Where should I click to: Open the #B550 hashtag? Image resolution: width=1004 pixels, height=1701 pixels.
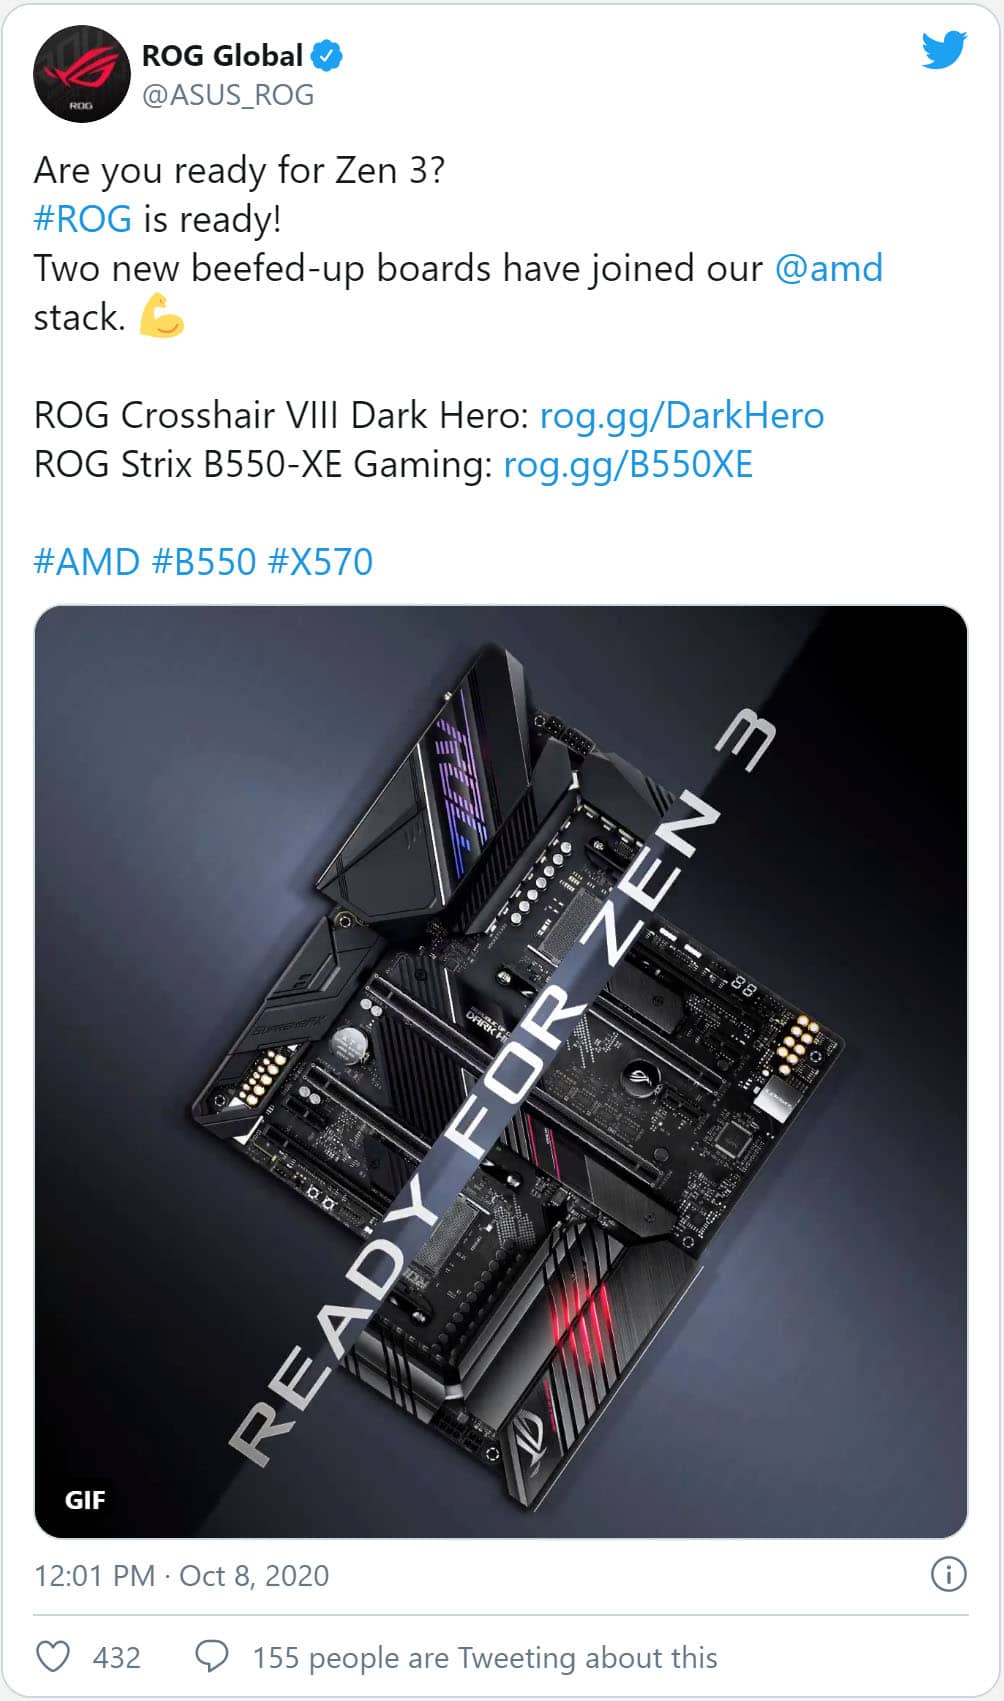pos(204,562)
